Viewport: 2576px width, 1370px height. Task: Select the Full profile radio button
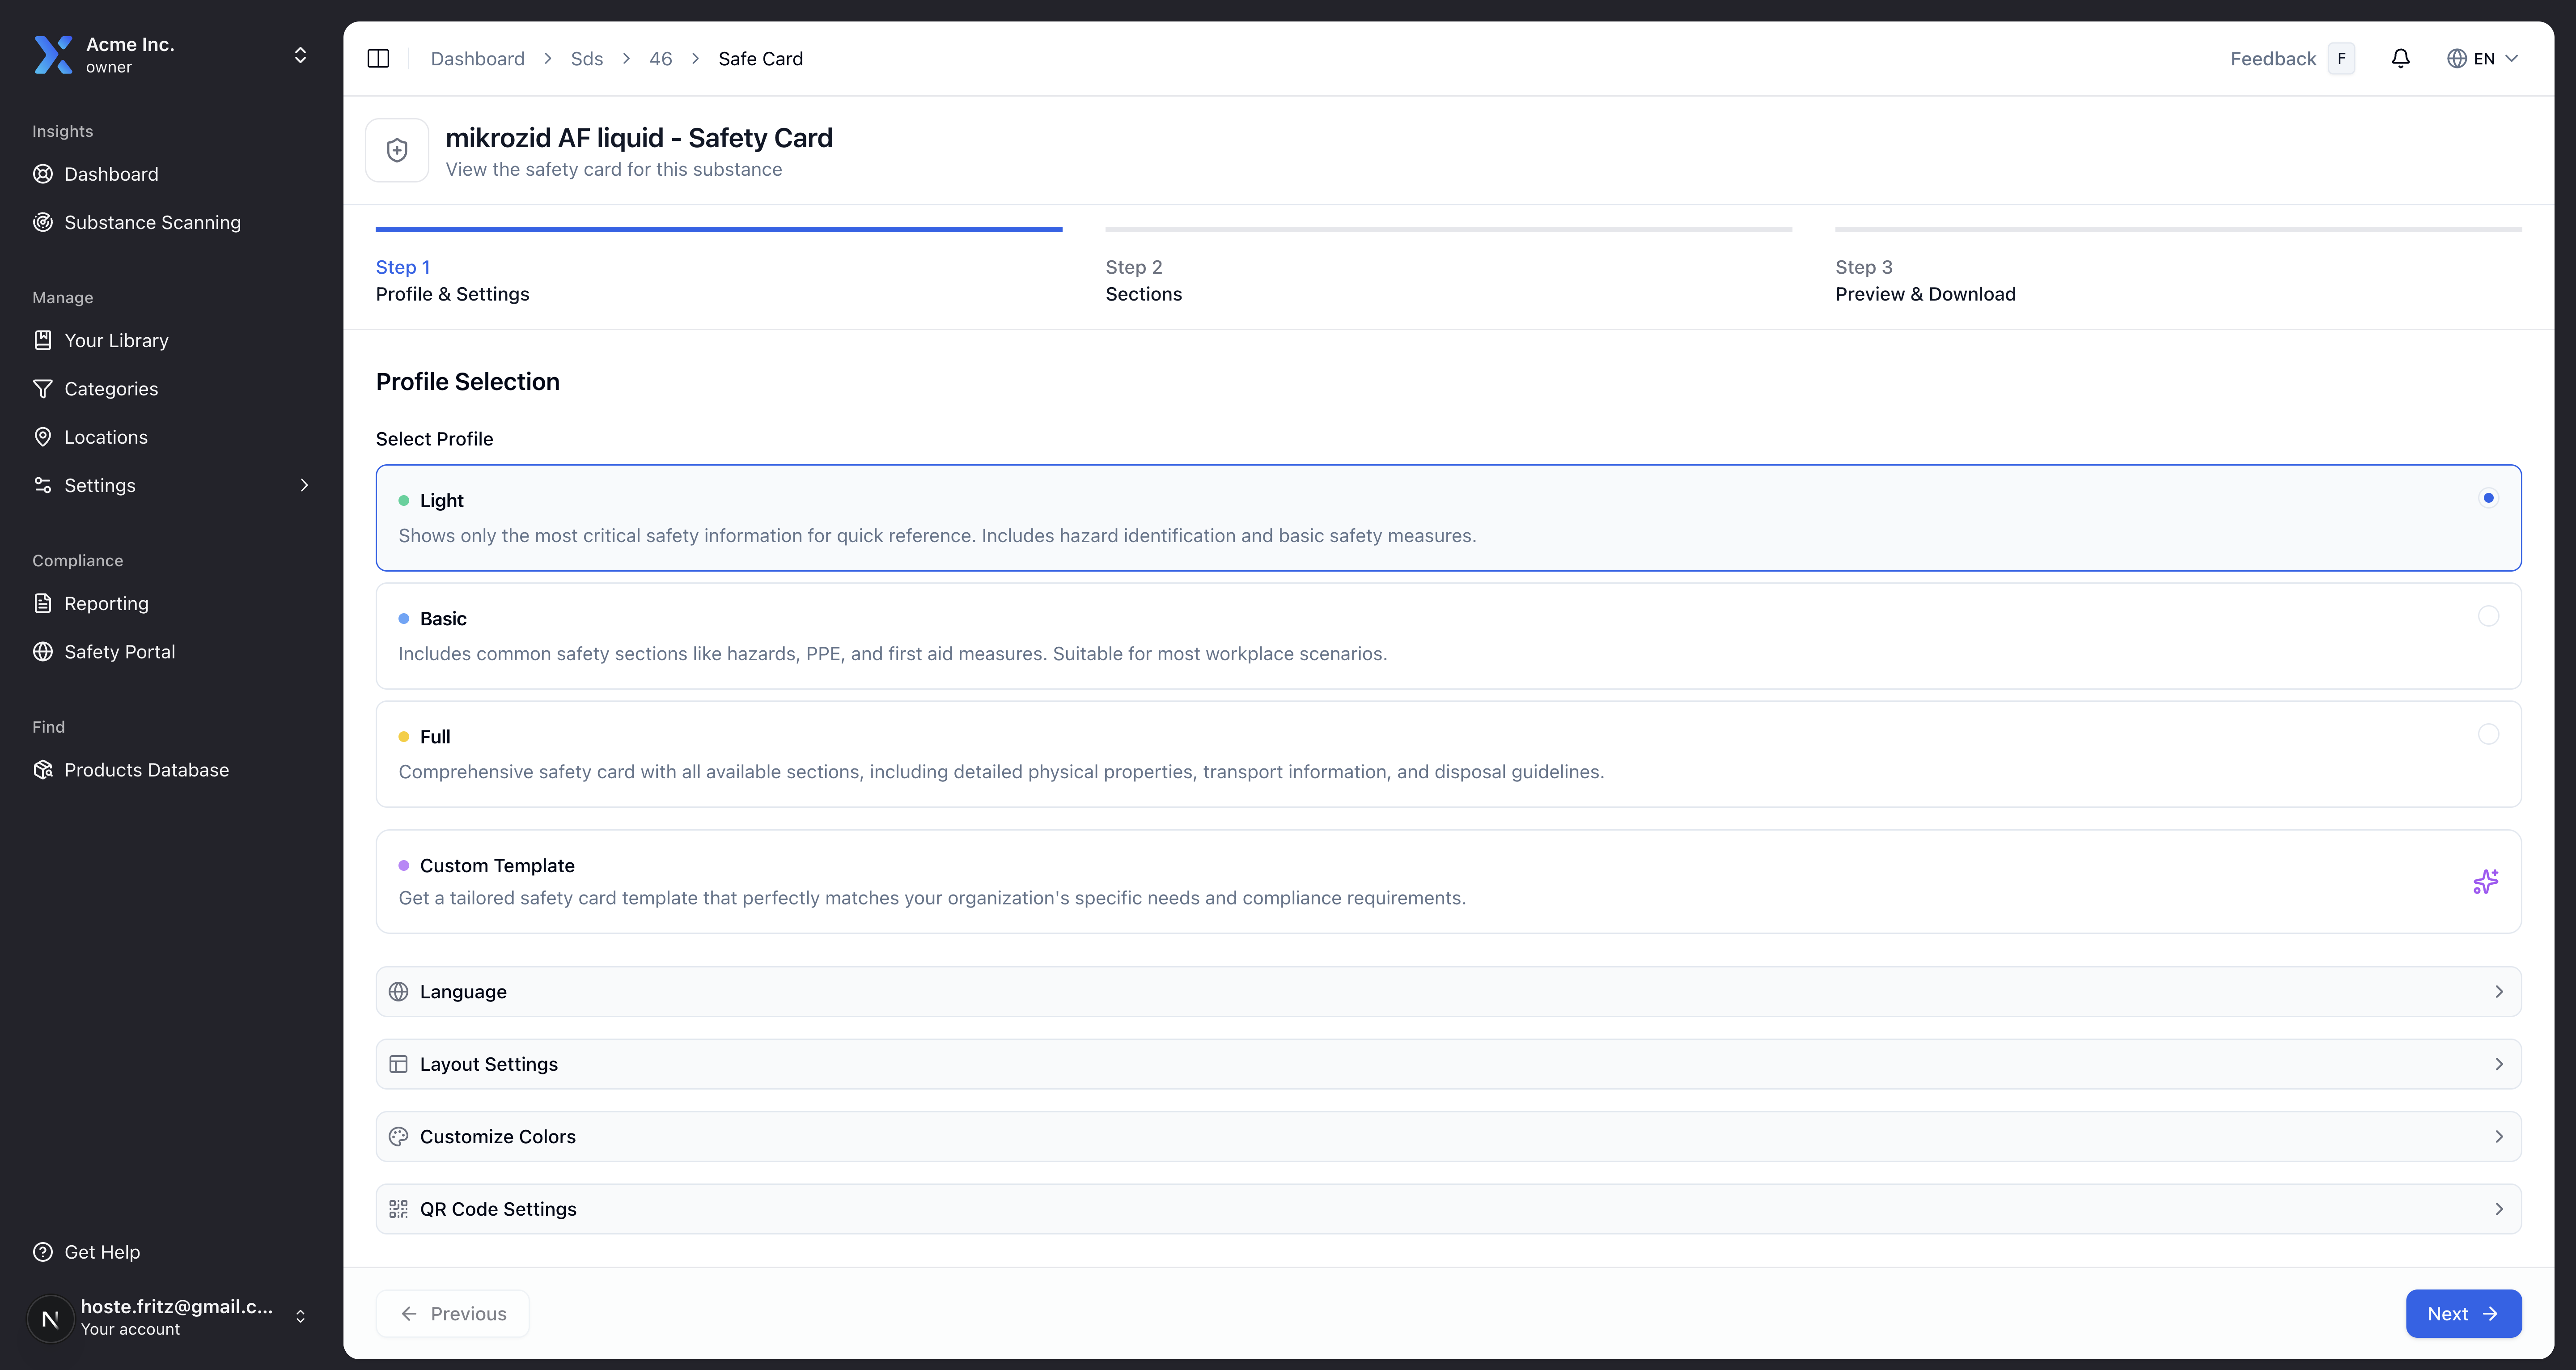[2488, 734]
